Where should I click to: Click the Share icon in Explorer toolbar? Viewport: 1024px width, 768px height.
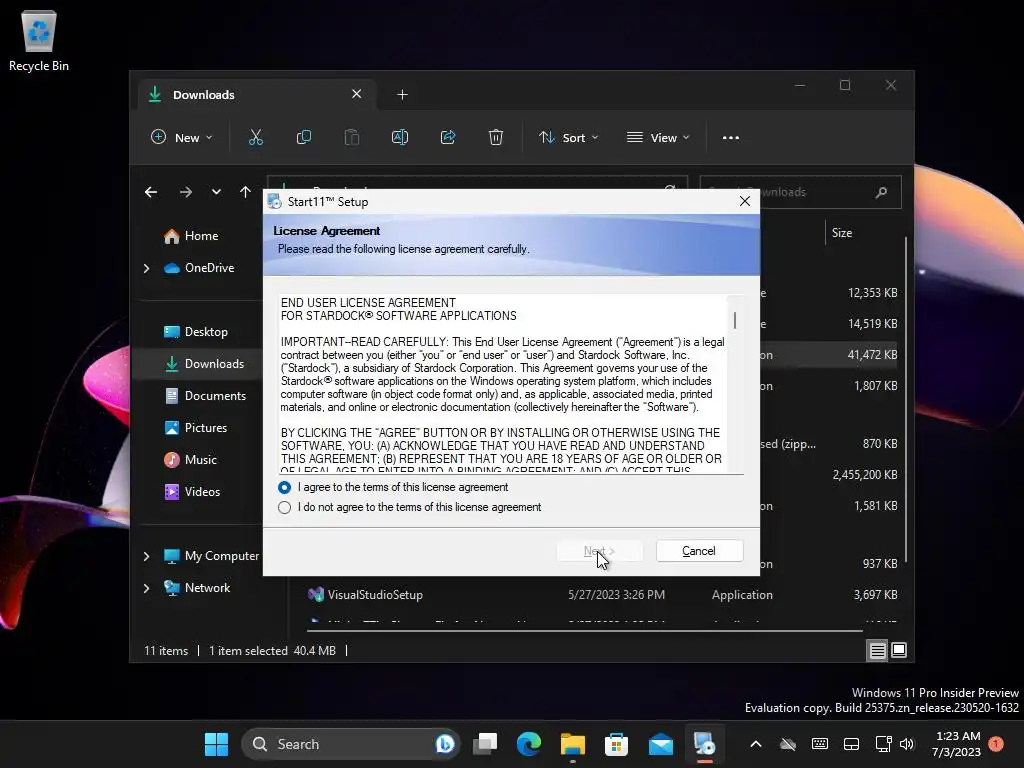[448, 138]
